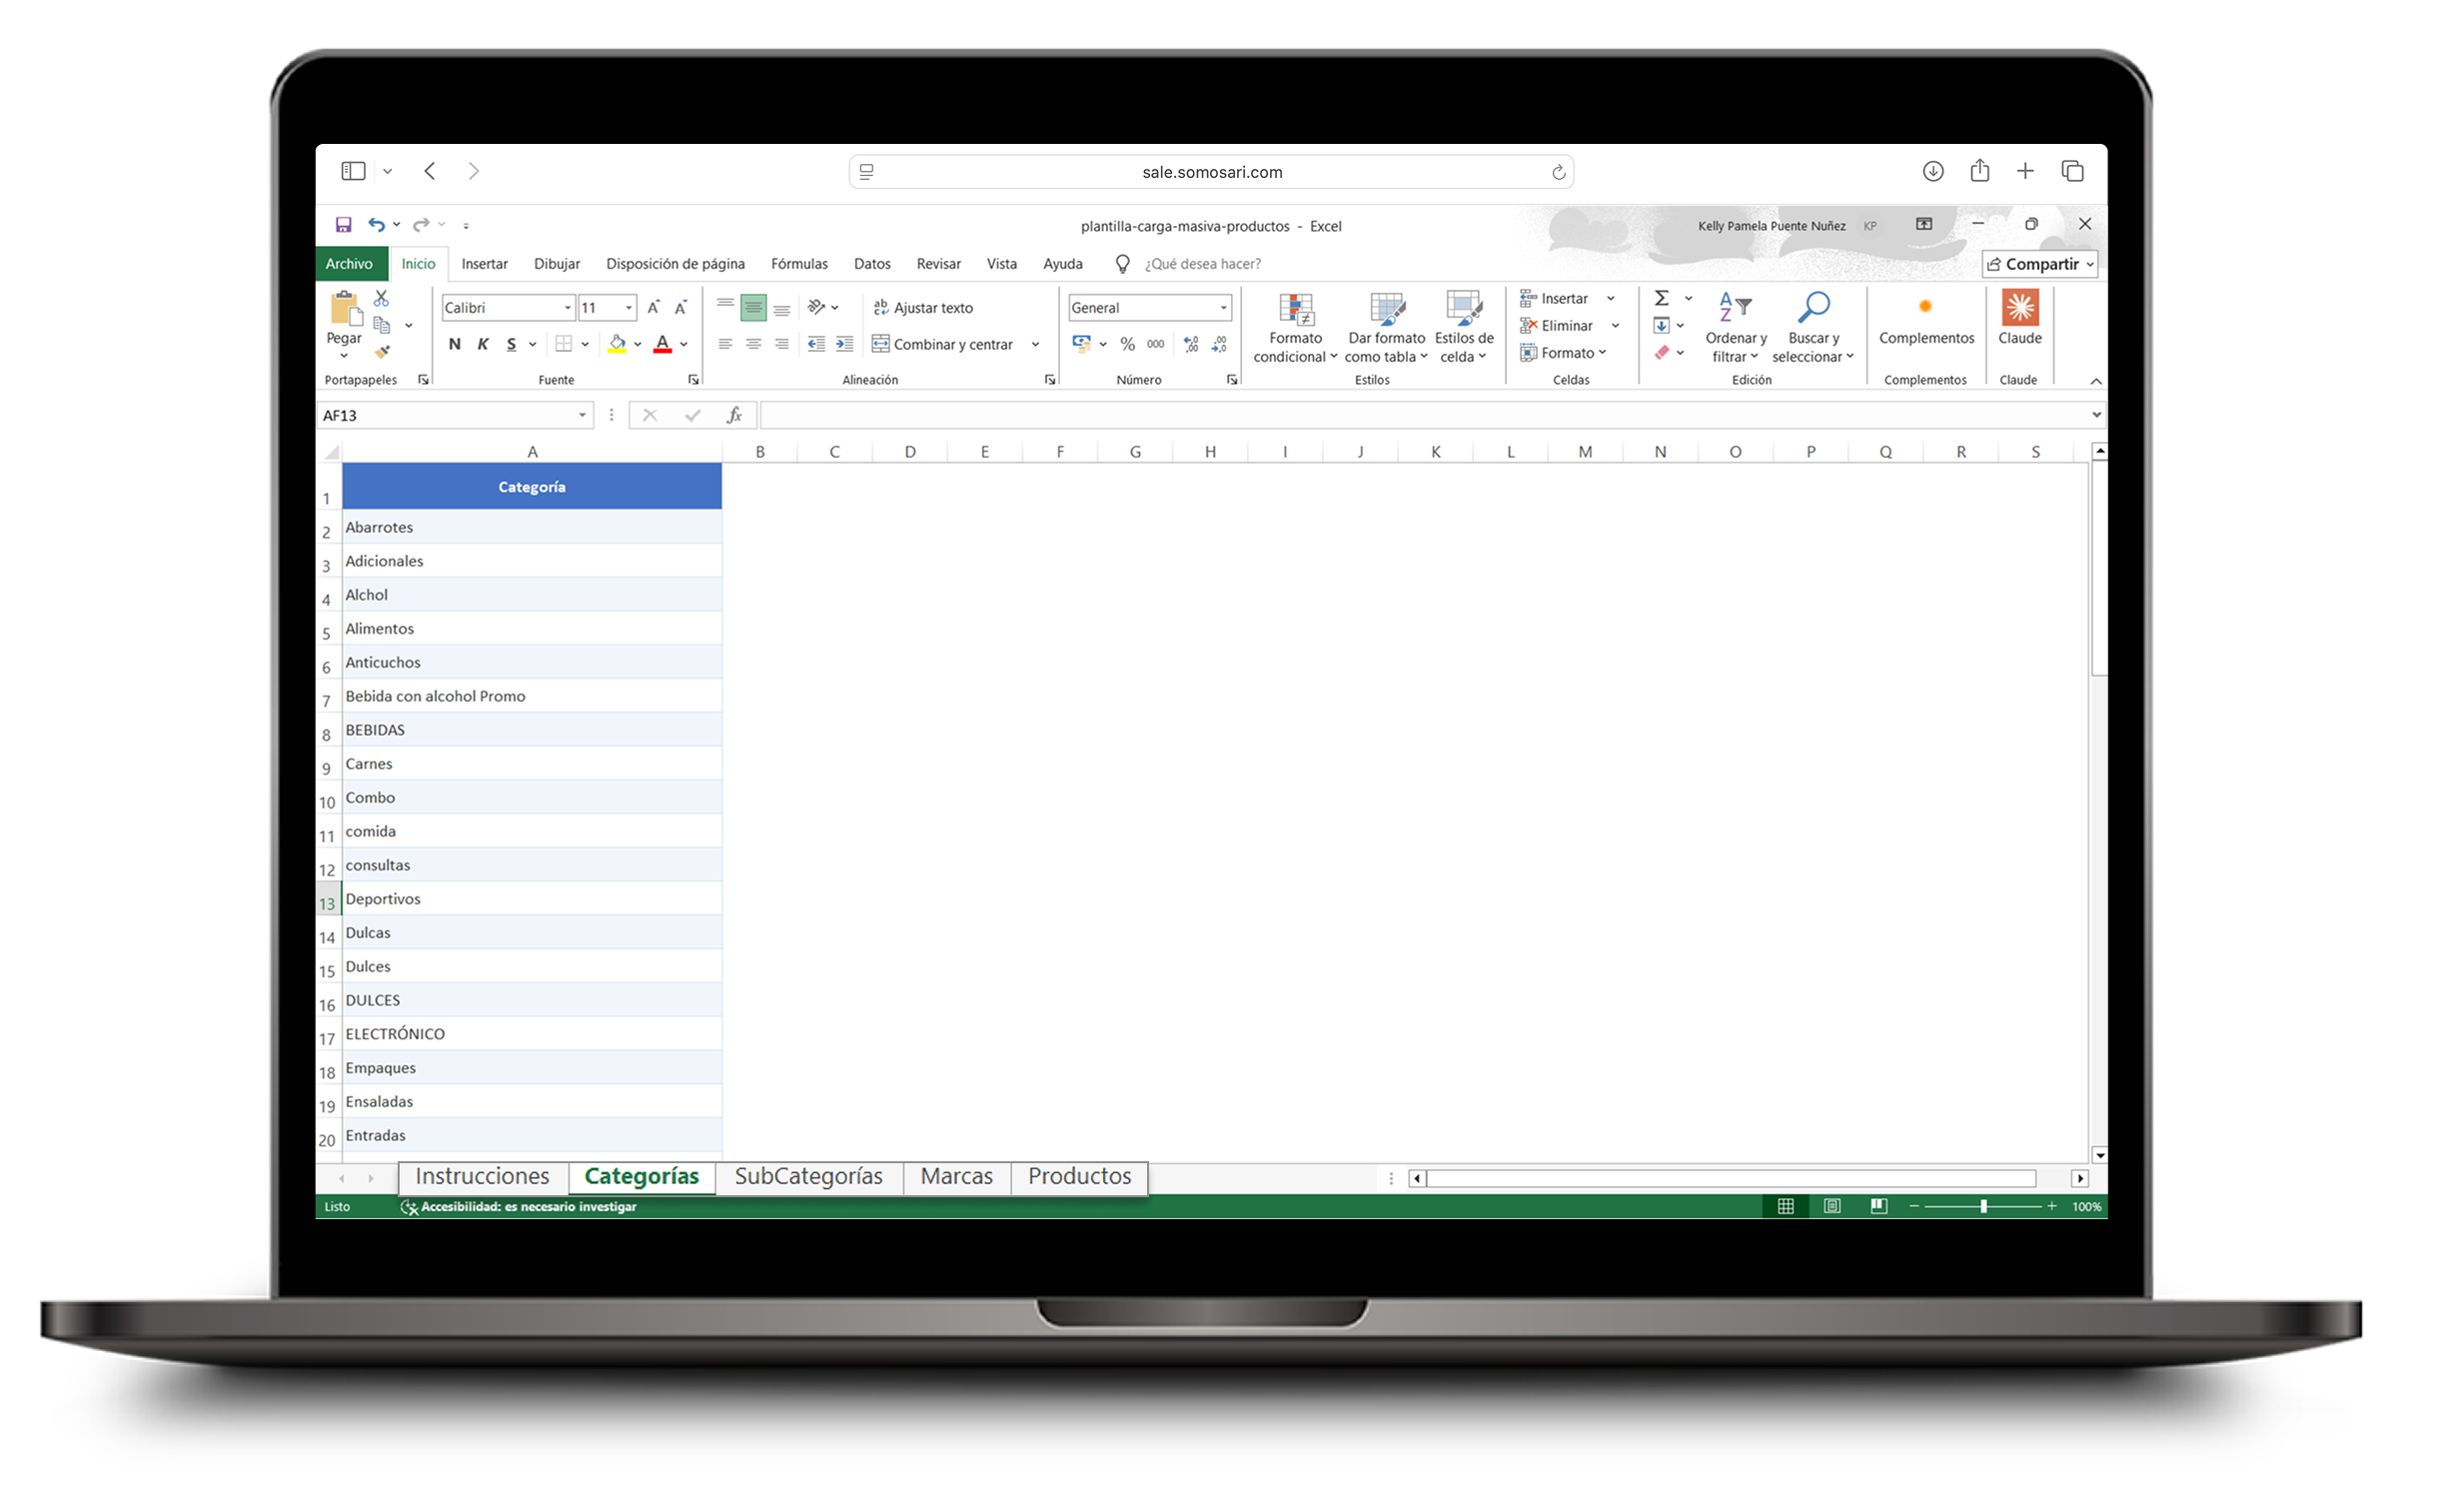The image size is (2464, 1511).
Task: Center cell text horizontally
Action: [754, 345]
